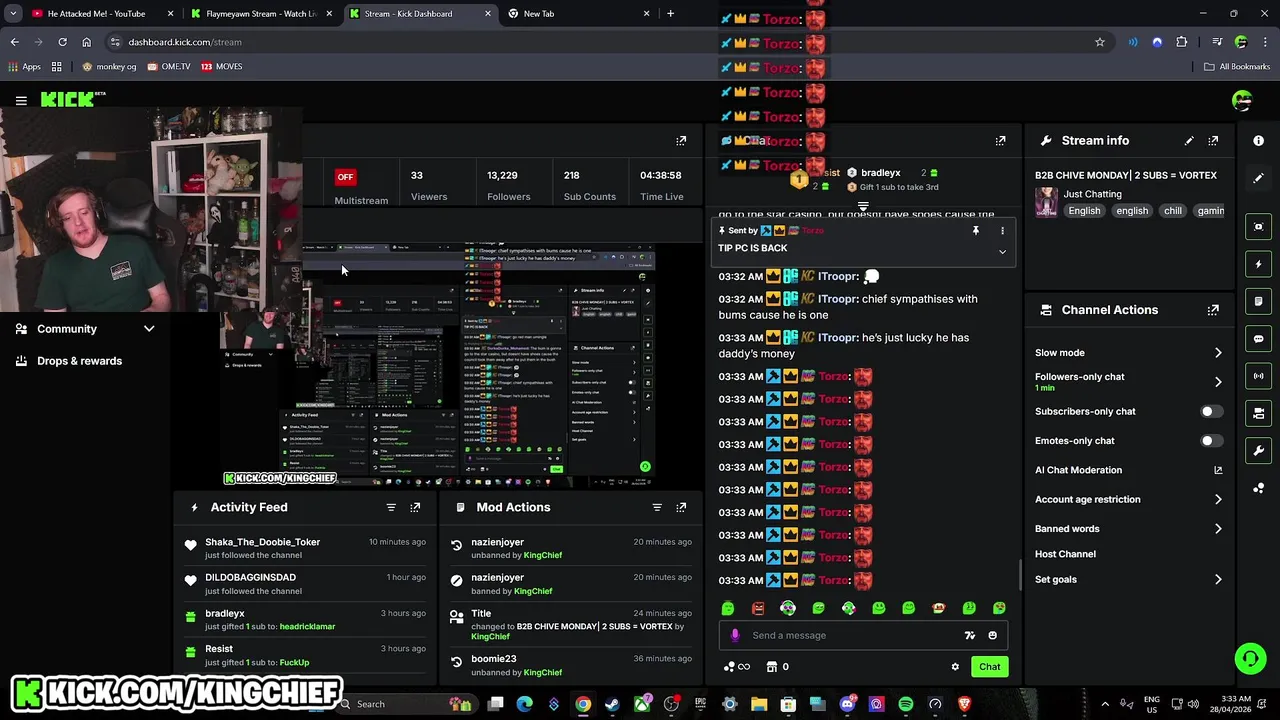The width and height of the screenshot is (1280, 720).
Task: Pop out the chat panel
Action: click(1000, 141)
